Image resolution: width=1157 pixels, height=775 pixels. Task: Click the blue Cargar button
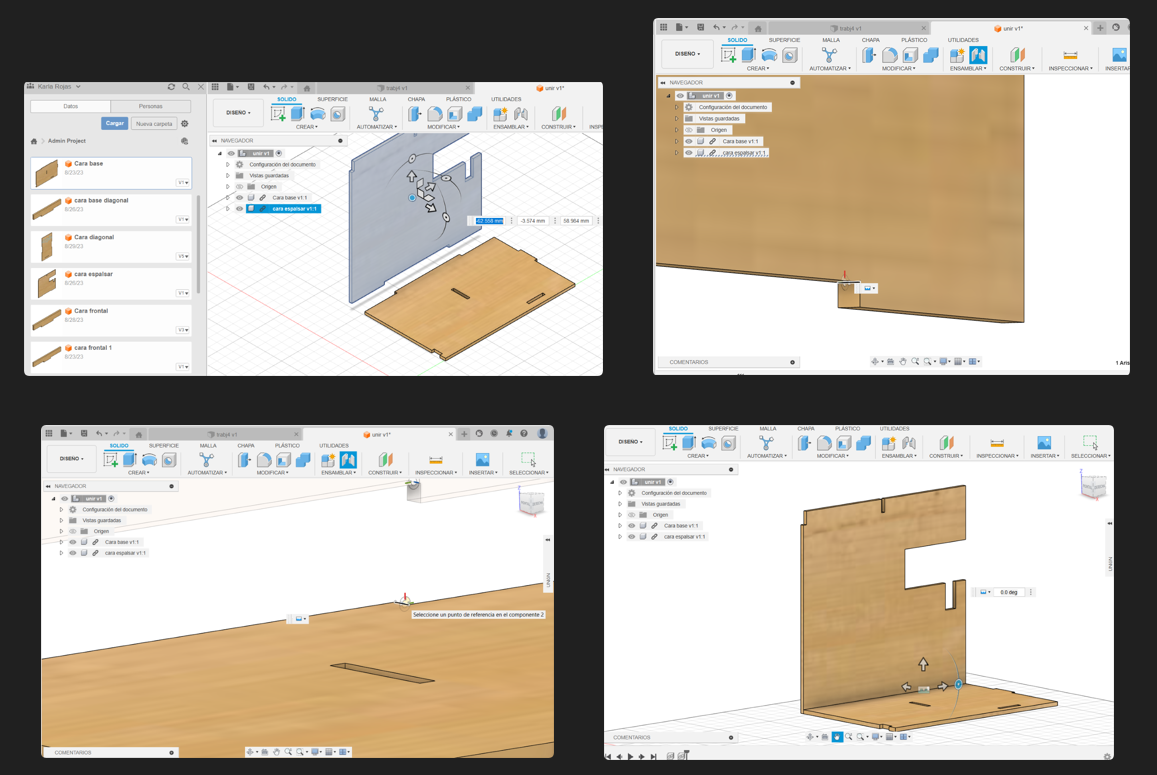(x=114, y=123)
